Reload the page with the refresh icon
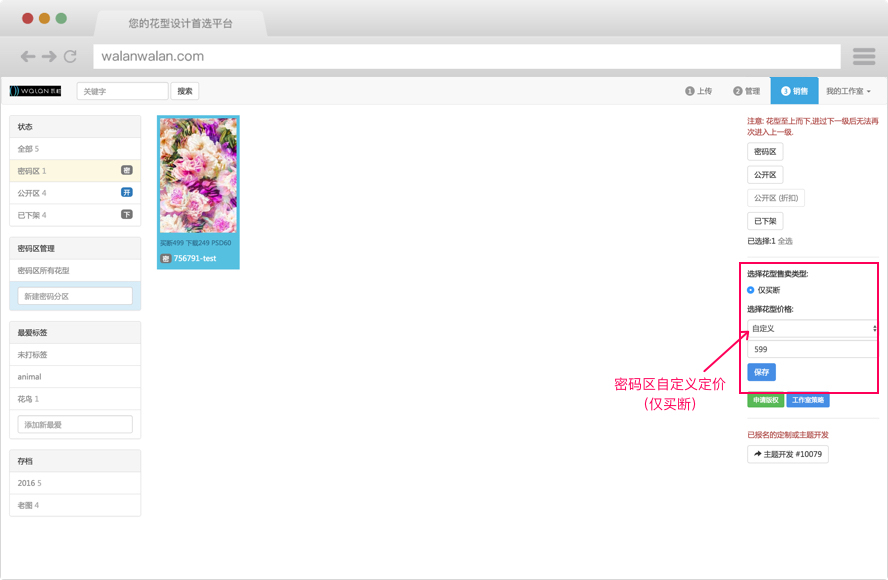Screen dimensions: 888x580 (x=70, y=57)
